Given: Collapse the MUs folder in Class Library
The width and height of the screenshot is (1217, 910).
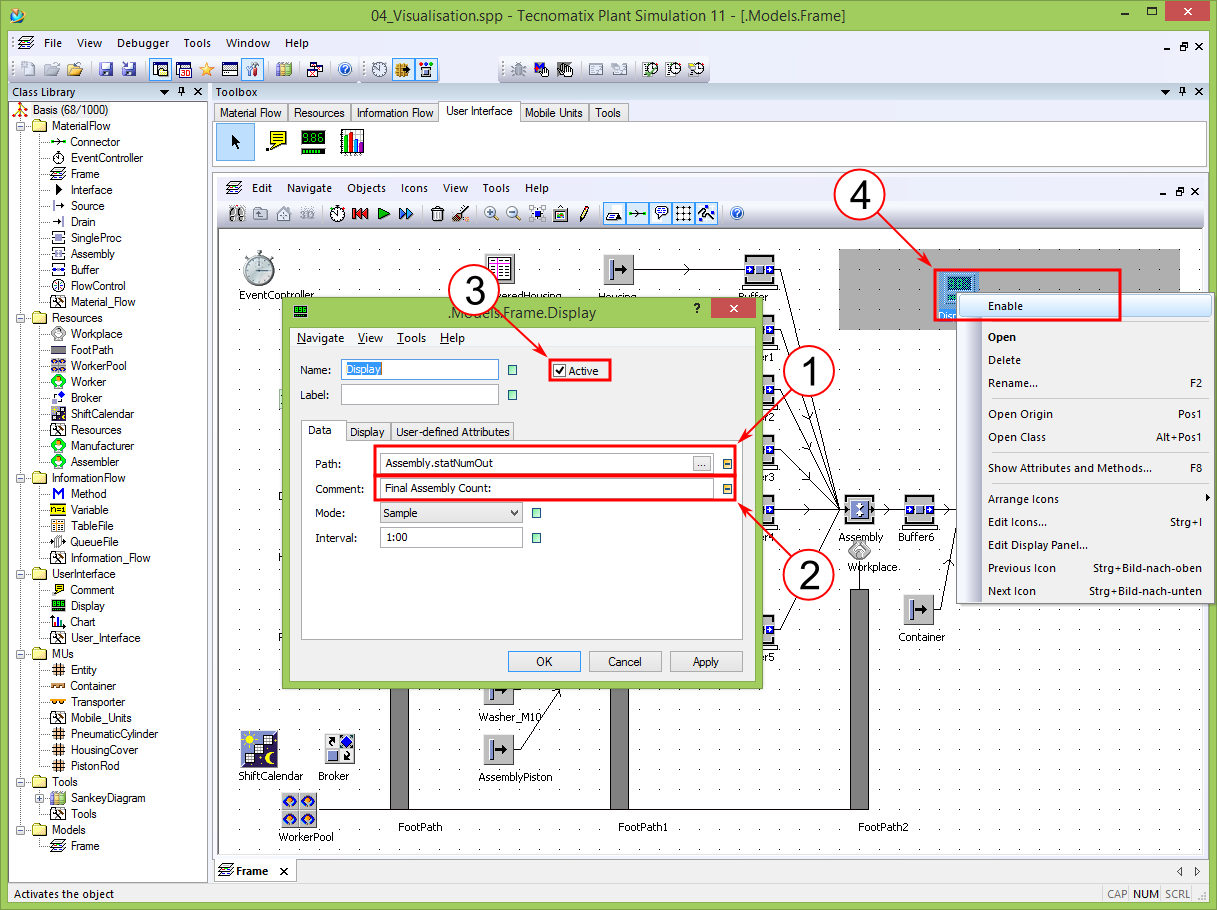Looking at the screenshot, I should pos(21,654).
